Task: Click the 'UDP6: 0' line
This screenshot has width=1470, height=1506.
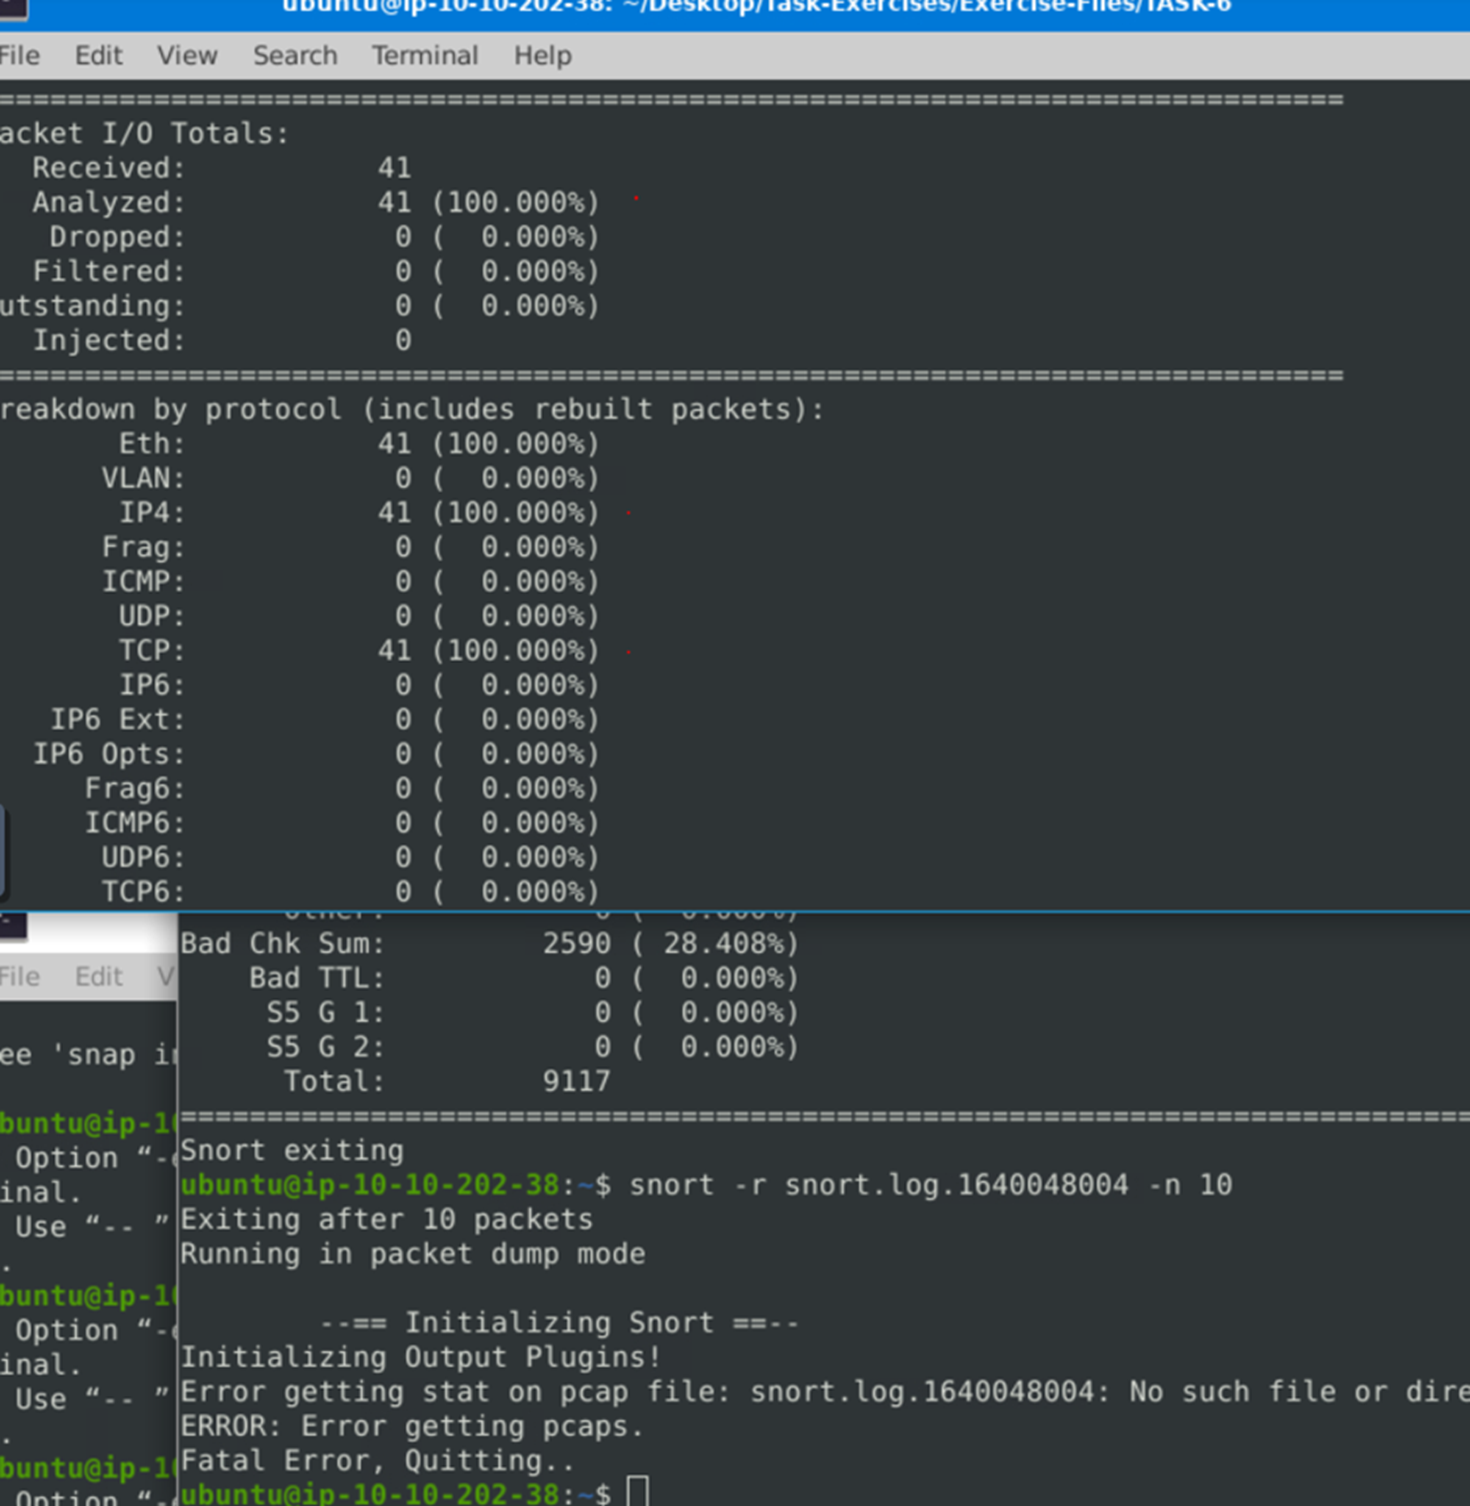Action: click(x=350, y=858)
